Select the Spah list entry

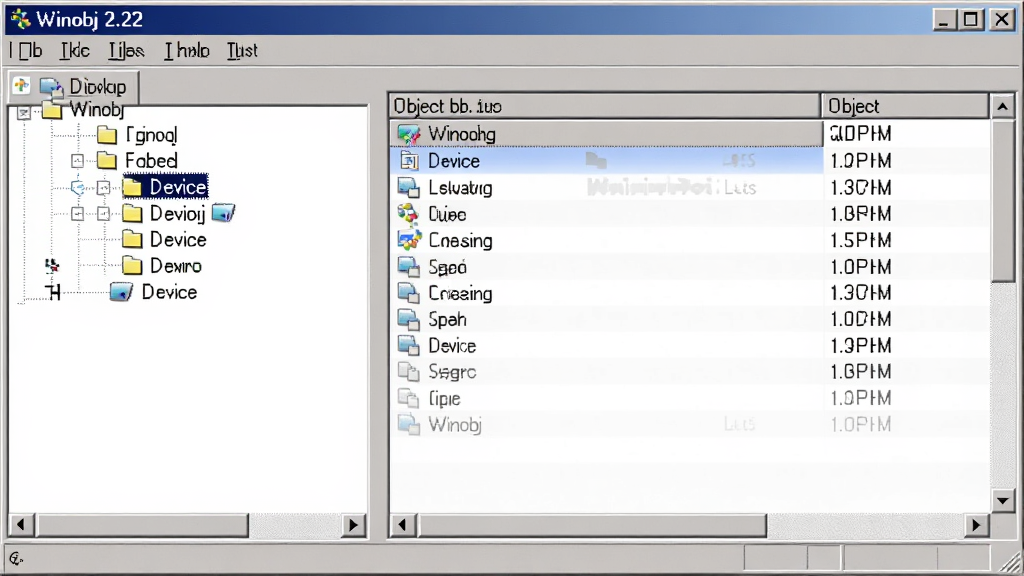coord(447,319)
